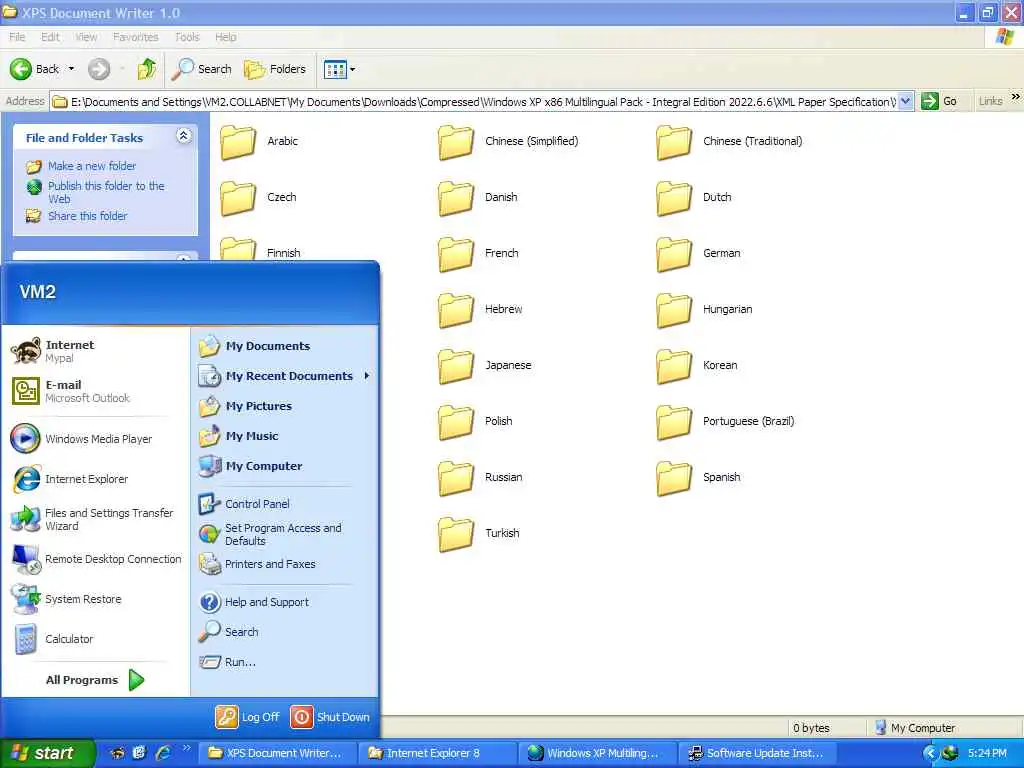Launch Windows Media Player
Screen dimensions: 1024x768
[x=96, y=439]
